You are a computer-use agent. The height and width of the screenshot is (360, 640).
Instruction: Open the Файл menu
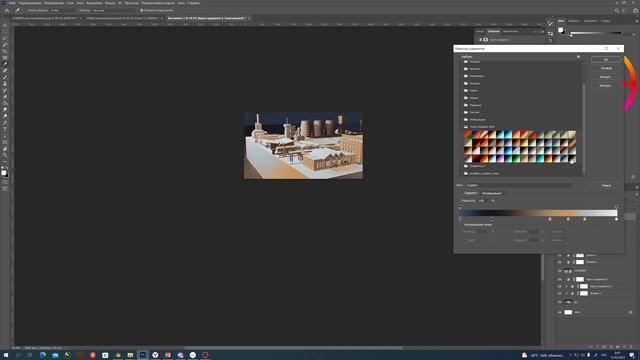click(x=12, y=3)
